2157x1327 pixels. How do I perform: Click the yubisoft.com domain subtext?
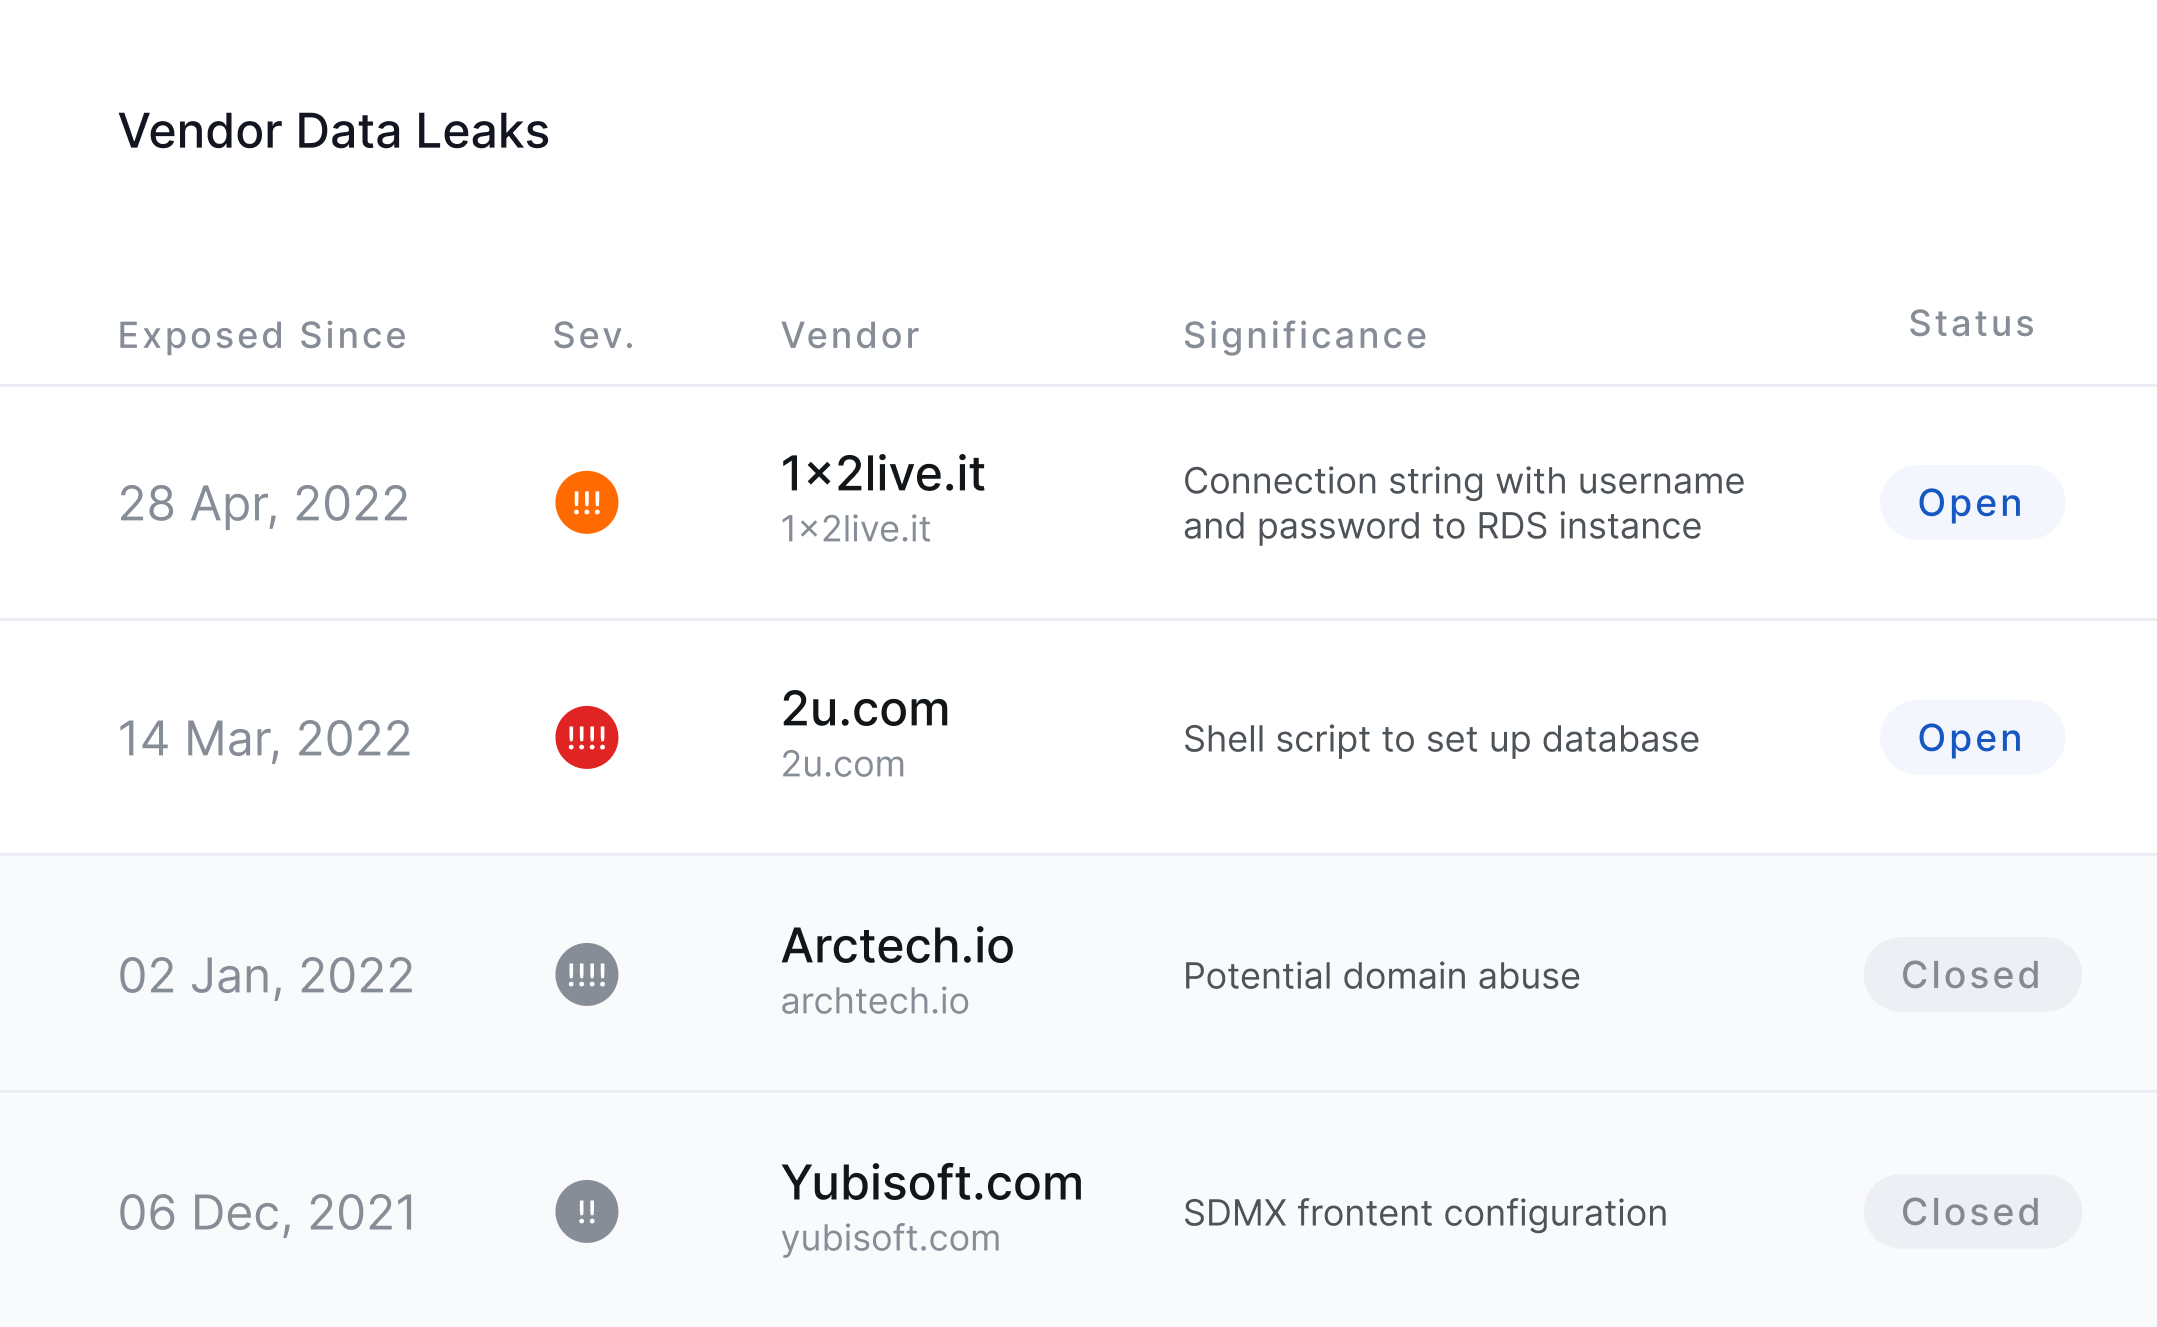pyautogui.click(x=890, y=1238)
